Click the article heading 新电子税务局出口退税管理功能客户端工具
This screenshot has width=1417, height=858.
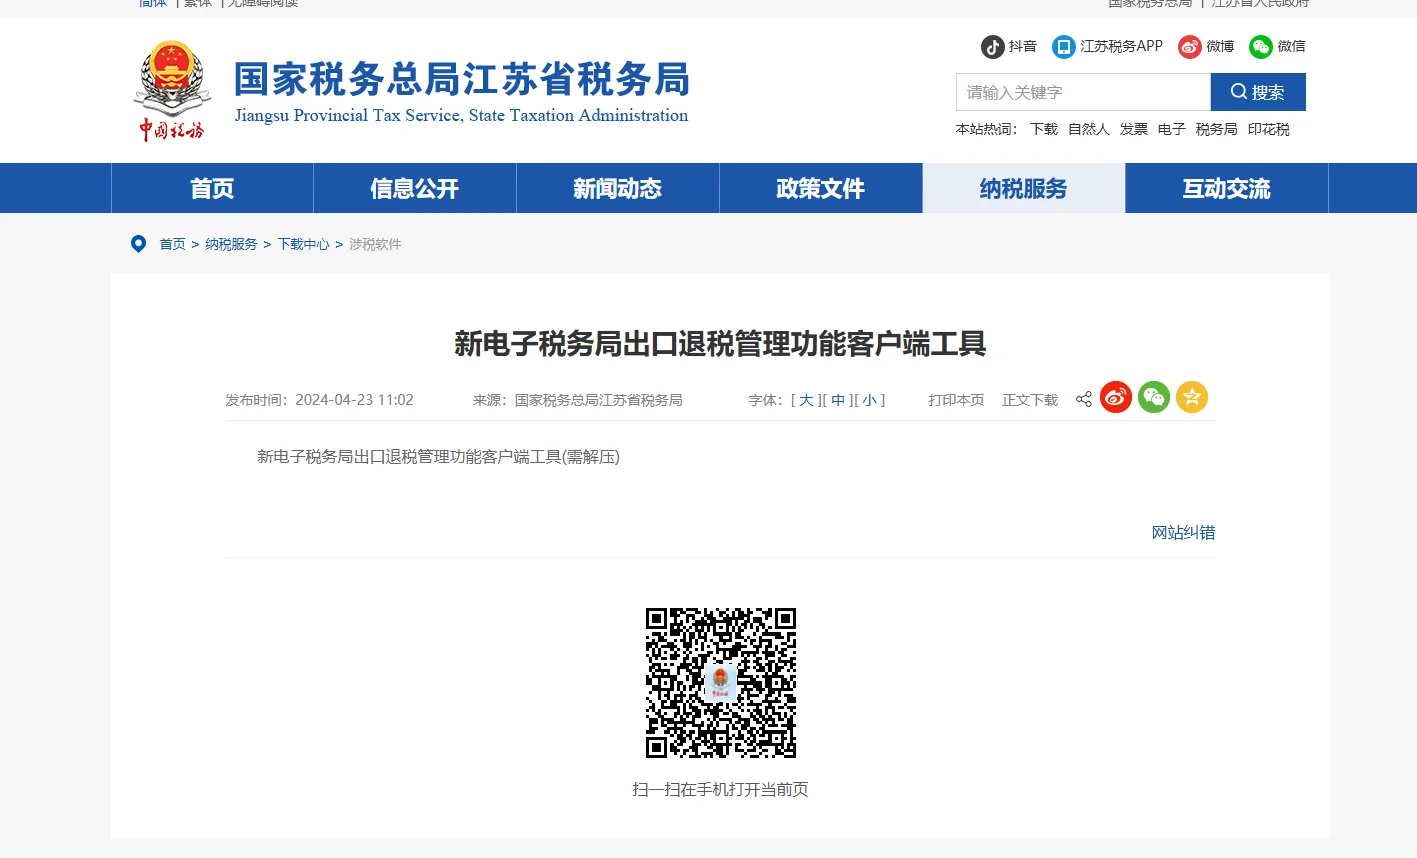pyautogui.click(x=720, y=344)
